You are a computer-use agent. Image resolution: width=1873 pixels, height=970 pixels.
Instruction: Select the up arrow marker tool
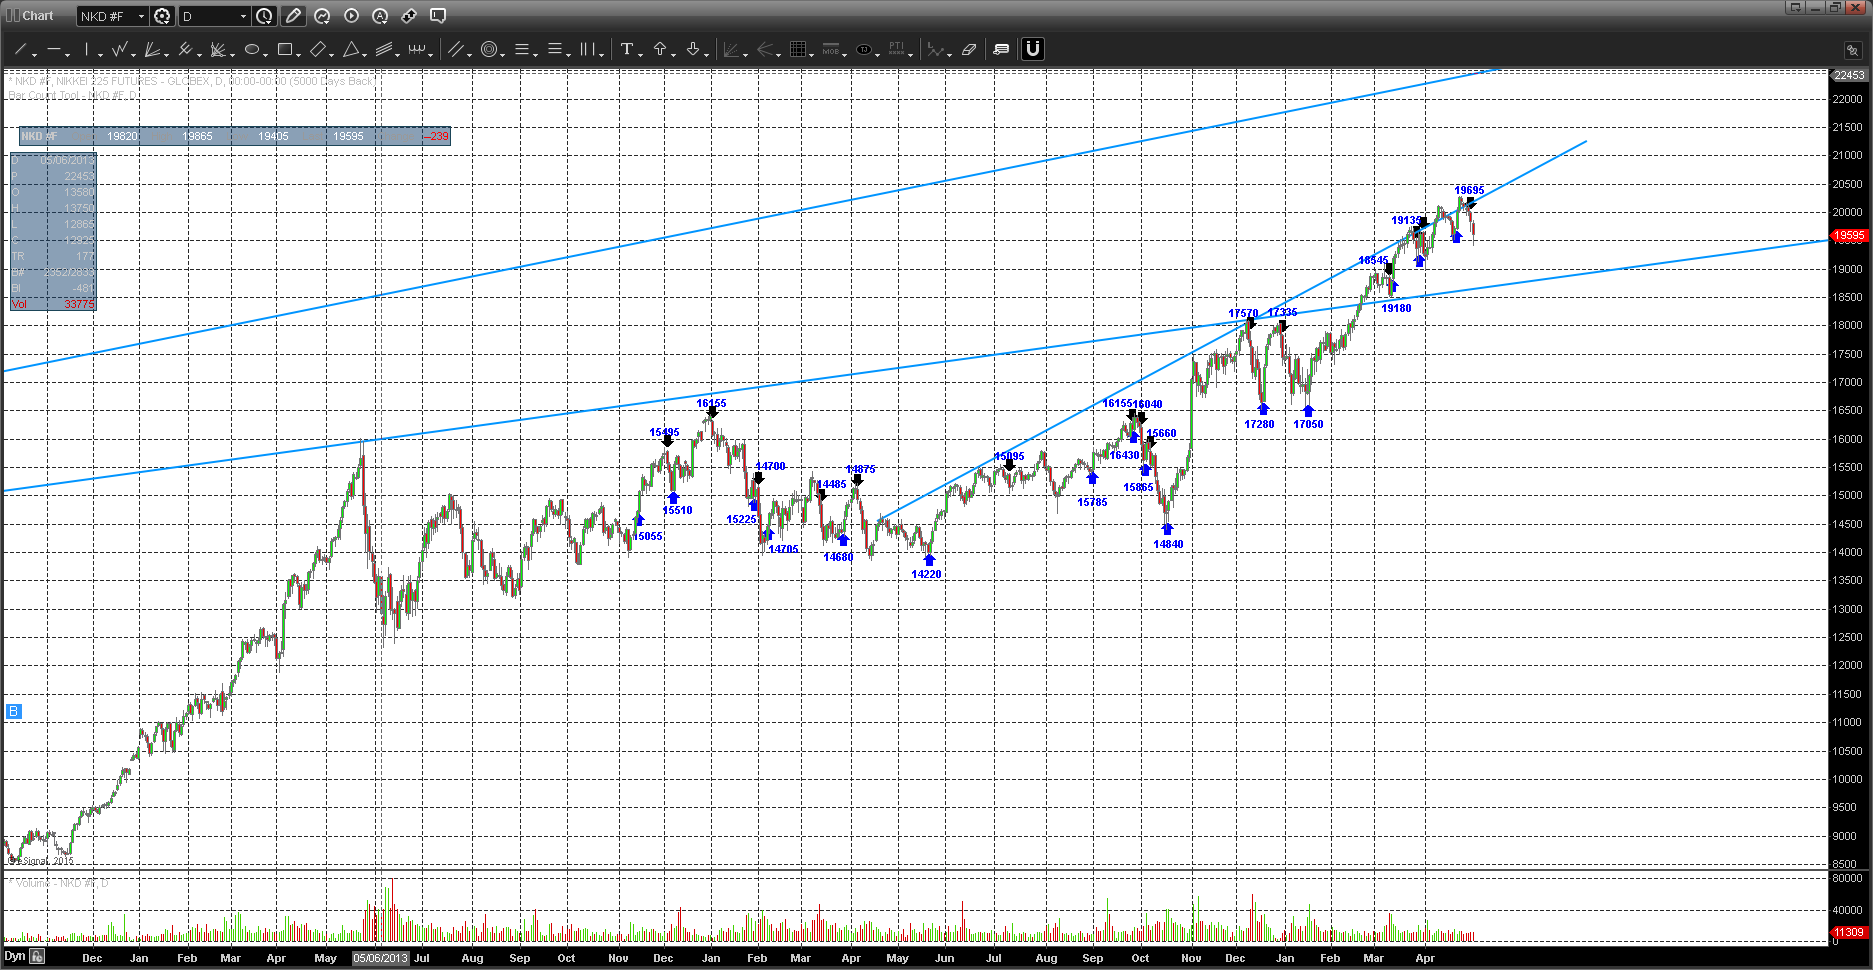point(659,49)
